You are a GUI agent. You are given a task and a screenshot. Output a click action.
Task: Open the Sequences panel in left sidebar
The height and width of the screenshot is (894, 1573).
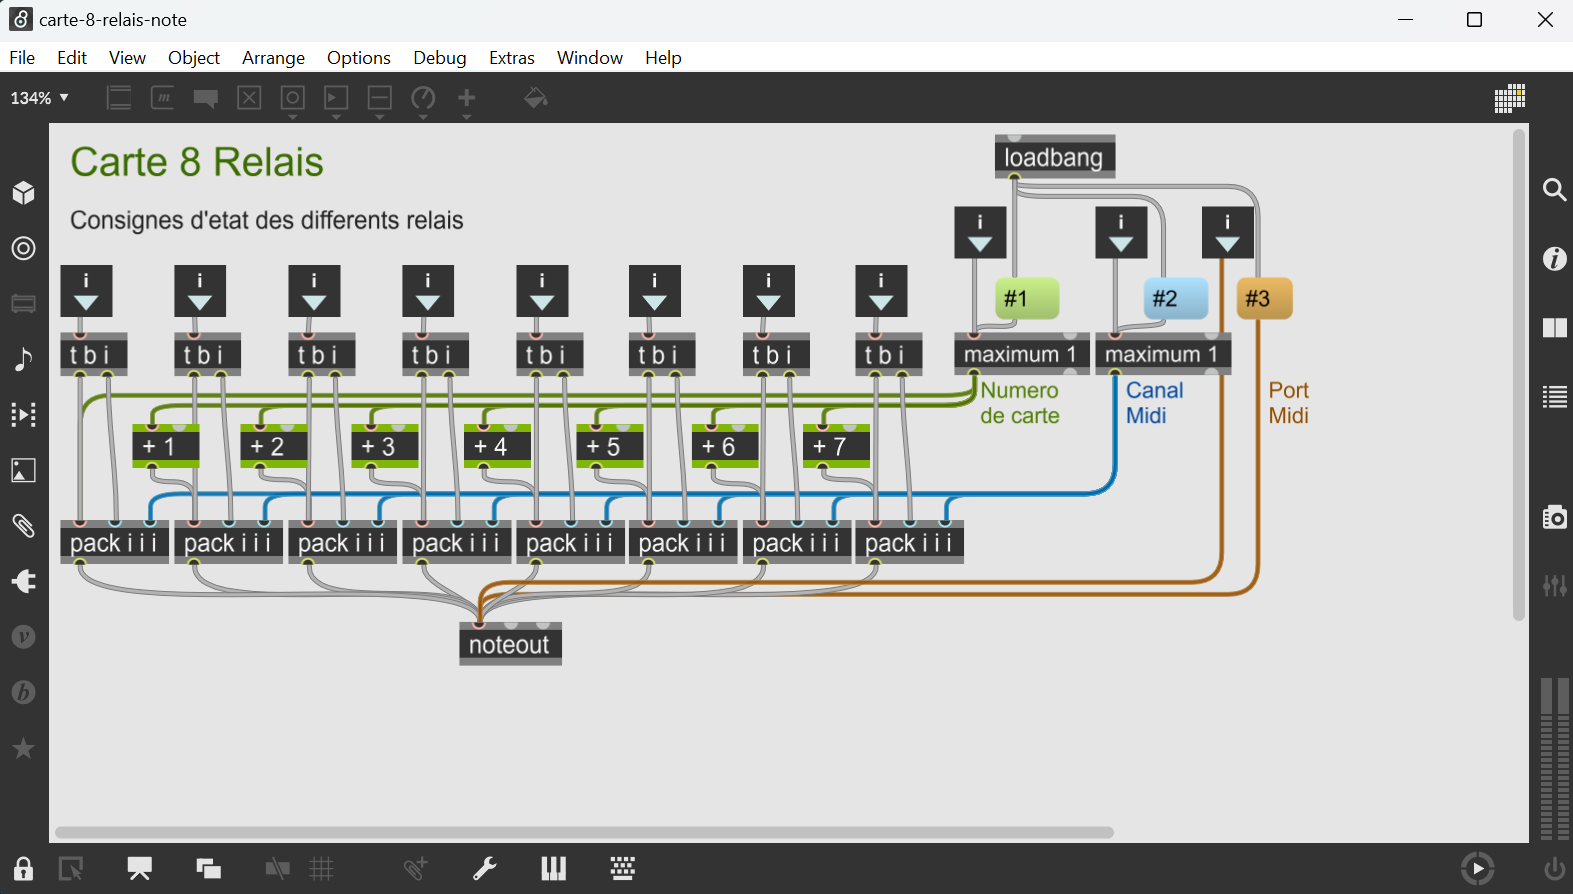(24, 414)
